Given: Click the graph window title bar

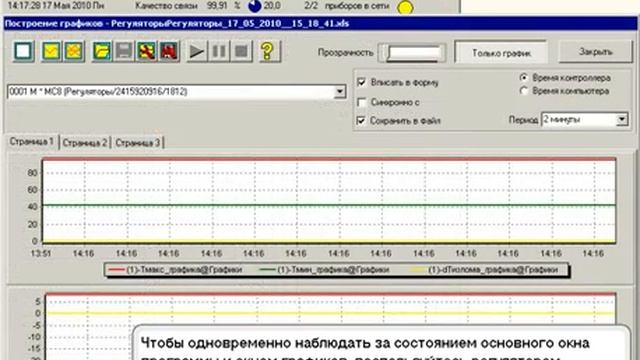Looking at the screenshot, I should (x=320, y=23).
